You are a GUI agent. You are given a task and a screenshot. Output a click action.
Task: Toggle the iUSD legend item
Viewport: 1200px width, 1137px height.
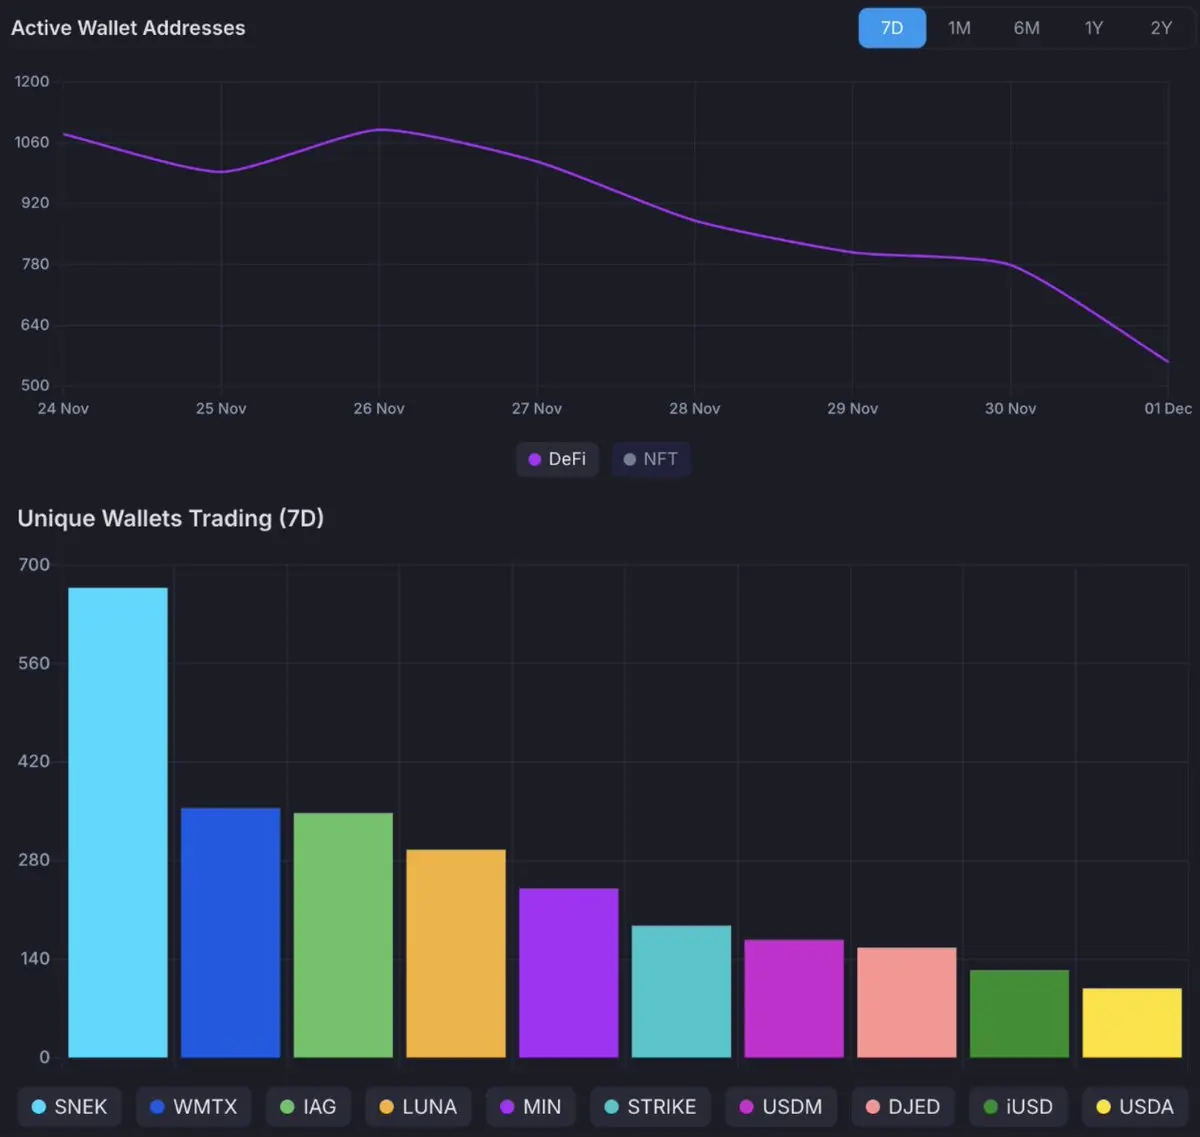1018,1106
